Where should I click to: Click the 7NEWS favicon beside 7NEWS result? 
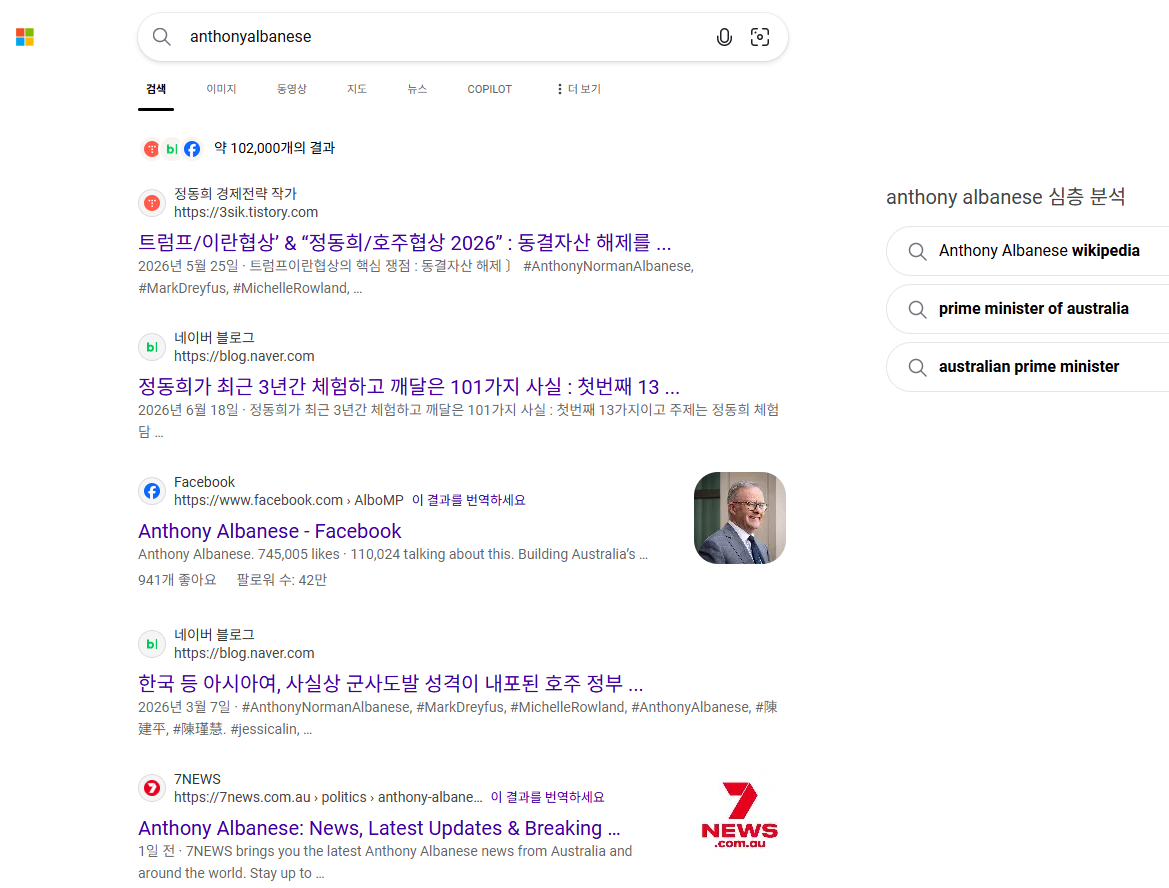tap(152, 788)
